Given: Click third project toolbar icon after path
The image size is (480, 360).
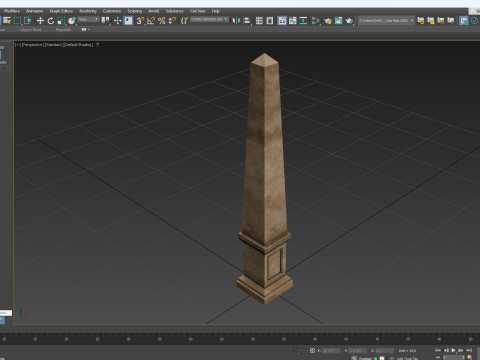Looking at the screenshot, I should tap(441, 21).
